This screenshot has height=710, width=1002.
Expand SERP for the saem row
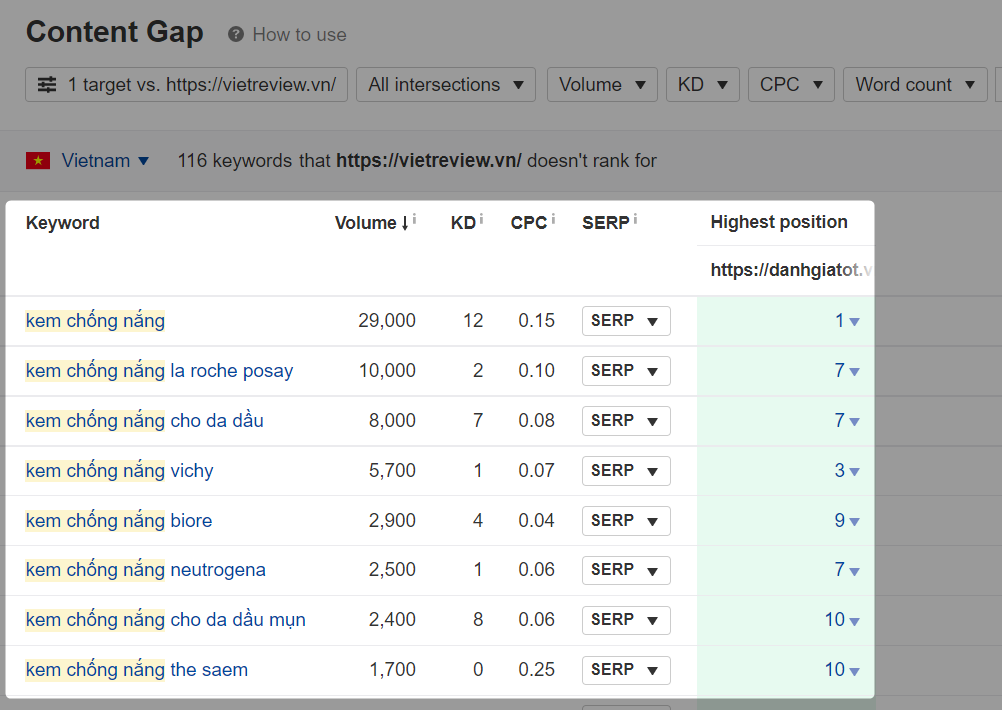click(x=626, y=670)
